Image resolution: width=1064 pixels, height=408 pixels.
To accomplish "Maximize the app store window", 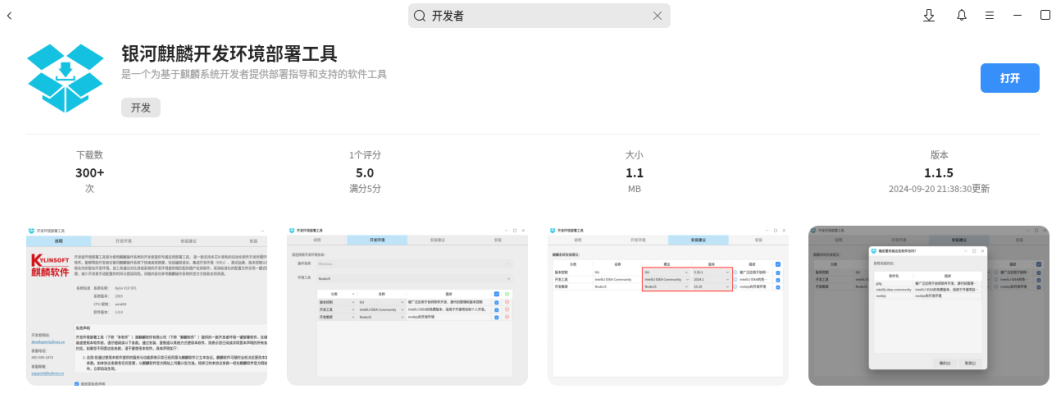I will [1045, 16].
